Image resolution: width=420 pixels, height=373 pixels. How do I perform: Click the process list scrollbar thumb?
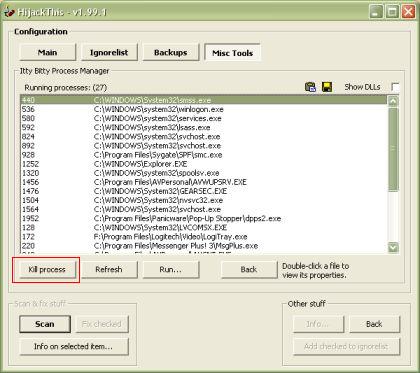click(393, 149)
